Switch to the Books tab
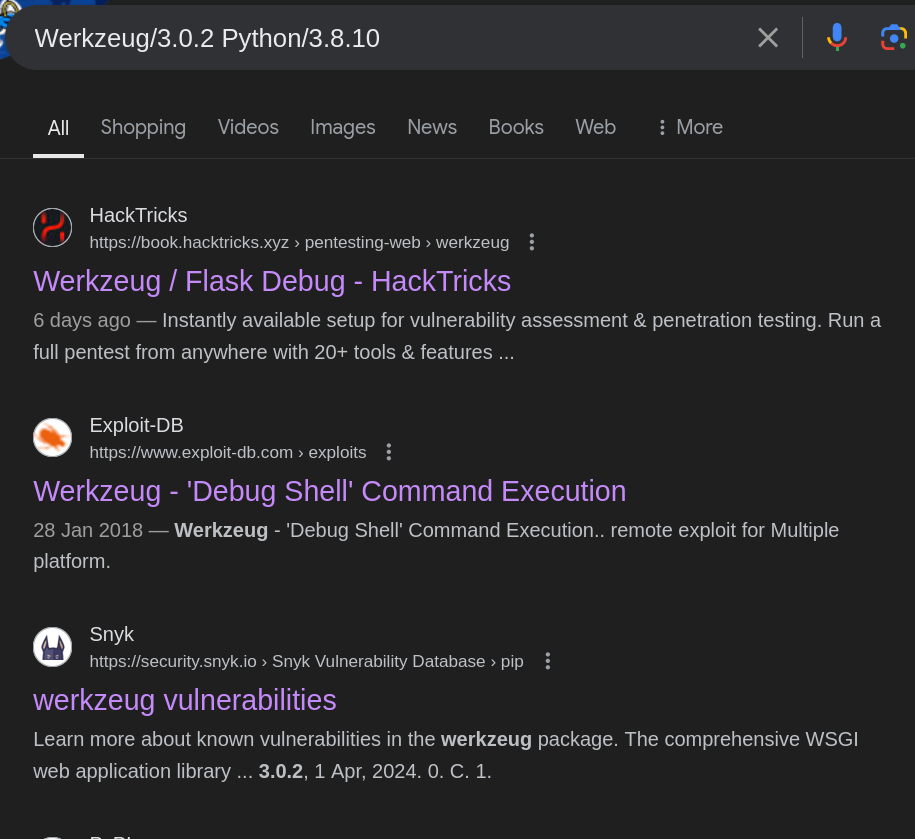Viewport: 915px width, 839px height. point(515,127)
